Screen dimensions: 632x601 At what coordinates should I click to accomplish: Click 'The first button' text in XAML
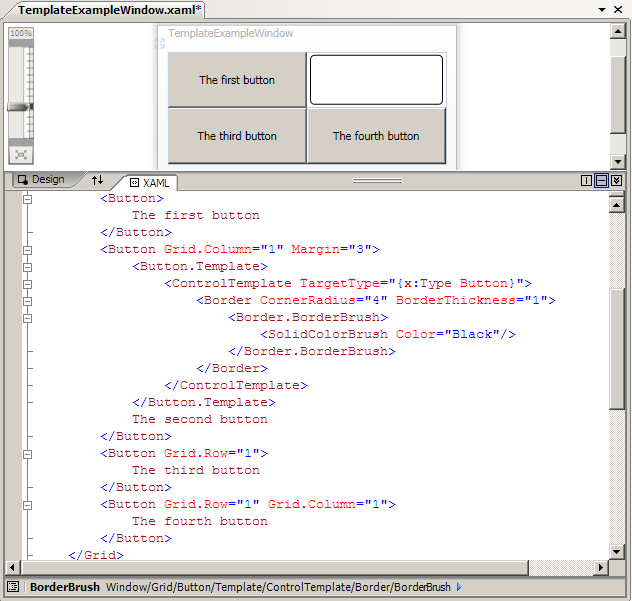195,215
